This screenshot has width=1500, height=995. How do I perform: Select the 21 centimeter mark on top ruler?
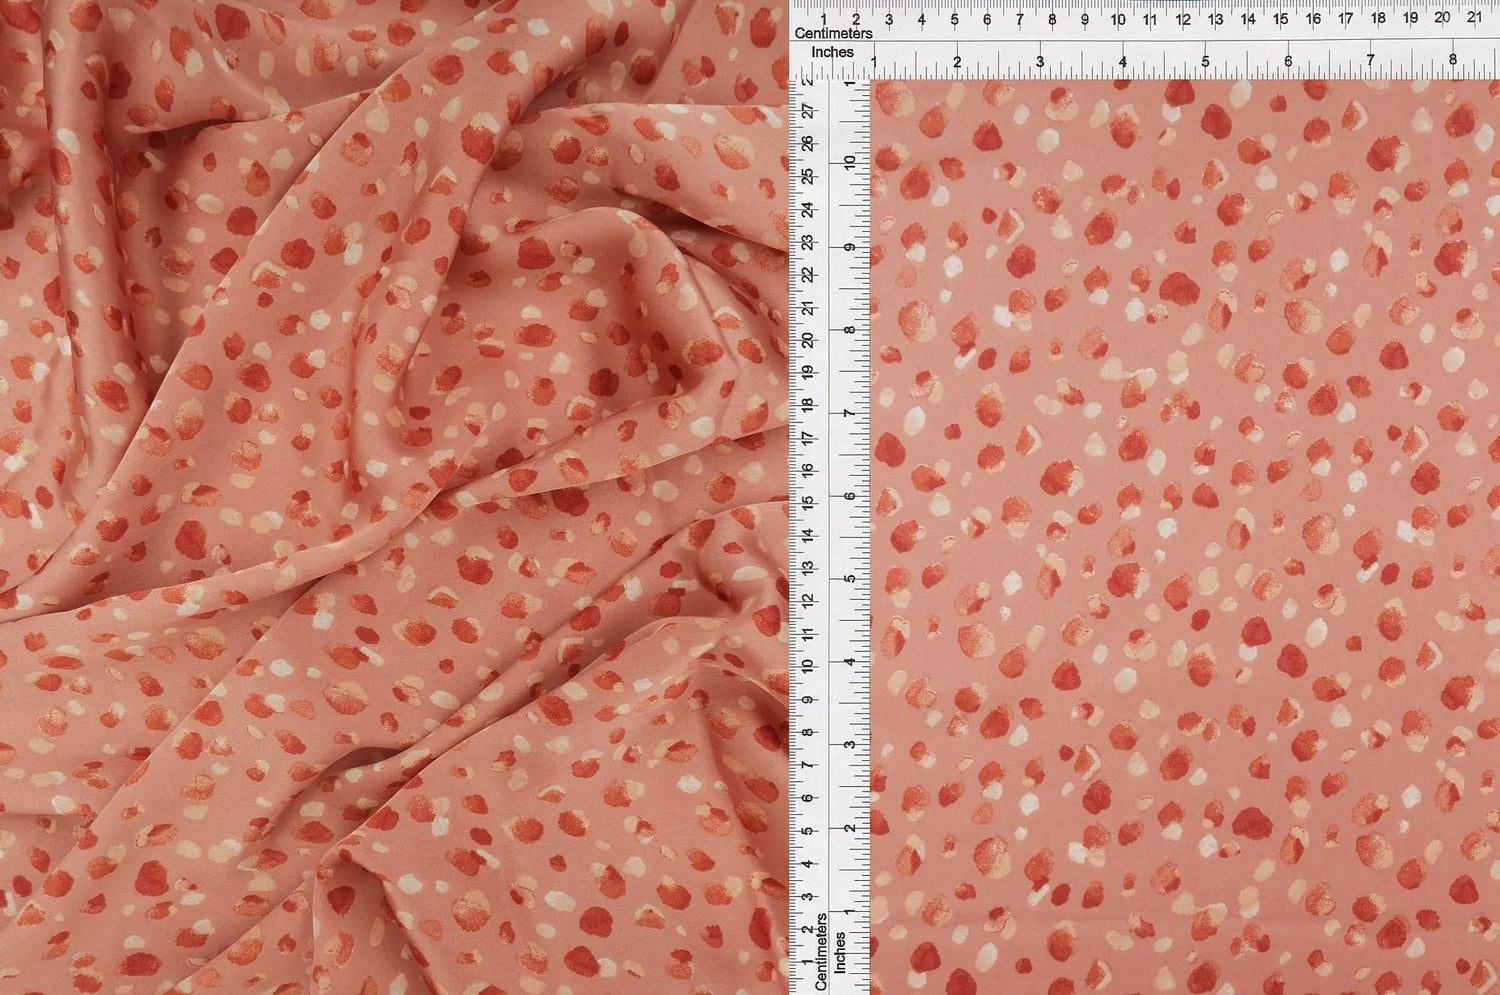click(1474, 18)
